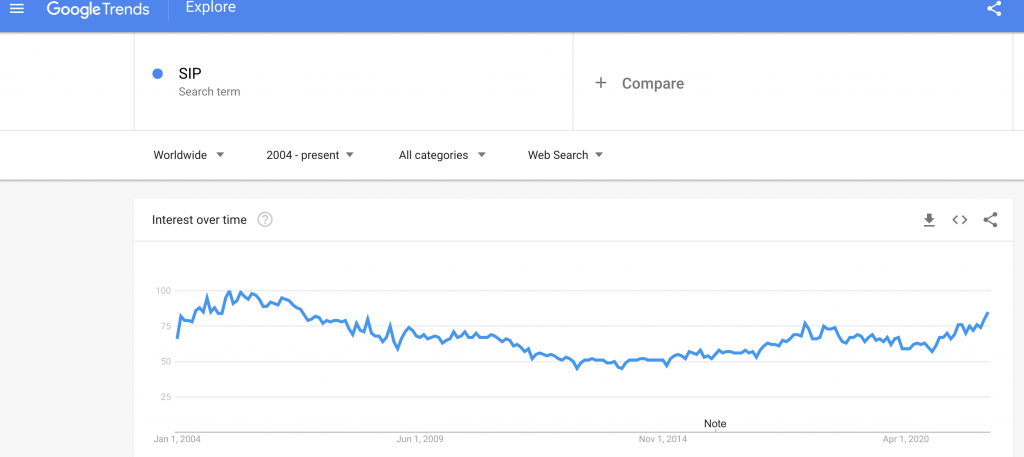Click the Note marker on chart
The image size is (1024, 457).
click(x=715, y=423)
